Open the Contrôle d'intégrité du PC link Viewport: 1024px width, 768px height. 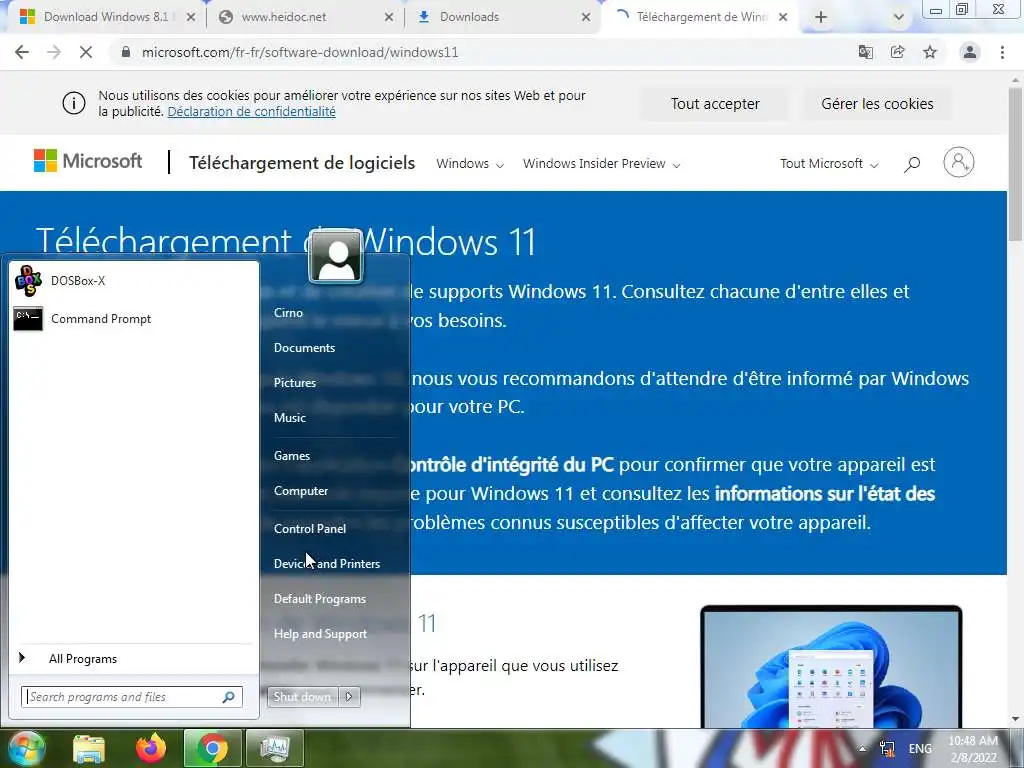(511, 465)
